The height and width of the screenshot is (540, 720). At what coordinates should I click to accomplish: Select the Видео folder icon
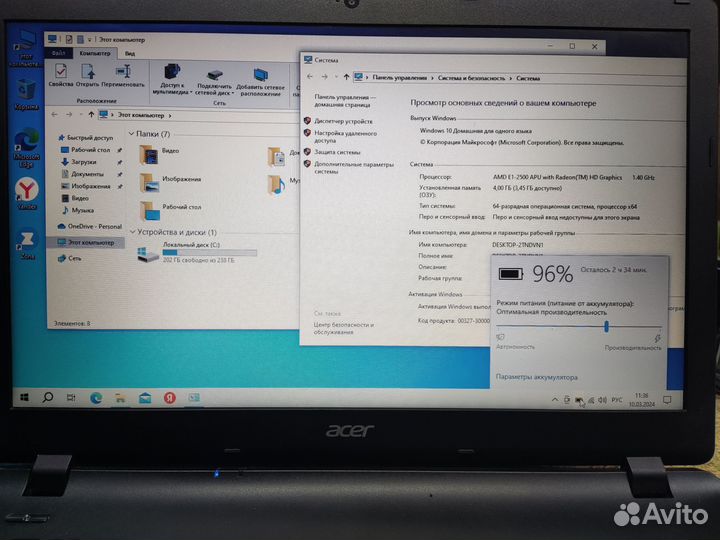click(x=148, y=155)
